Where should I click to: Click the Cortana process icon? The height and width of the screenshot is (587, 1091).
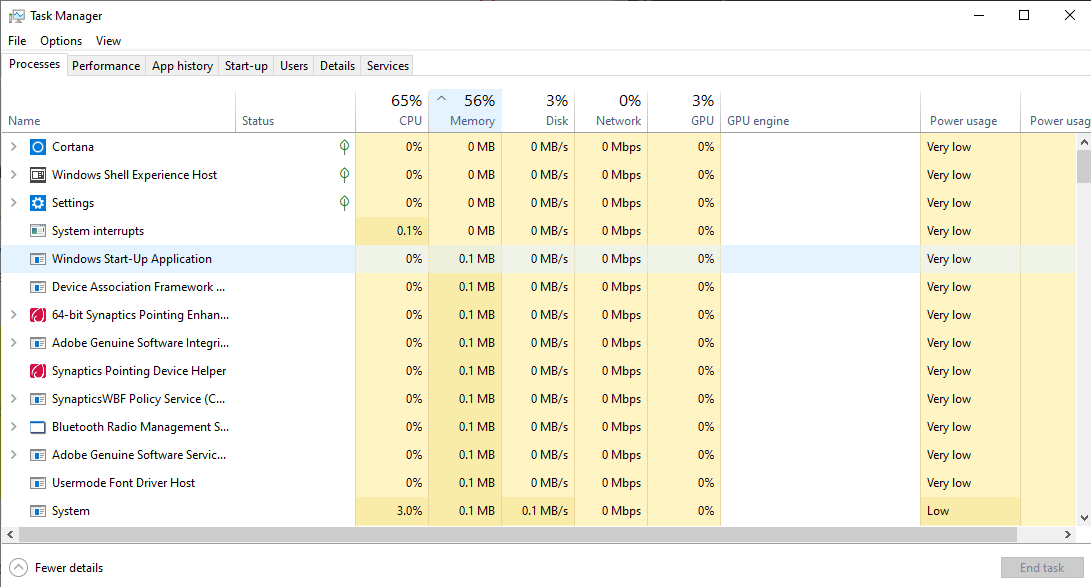tap(38, 147)
